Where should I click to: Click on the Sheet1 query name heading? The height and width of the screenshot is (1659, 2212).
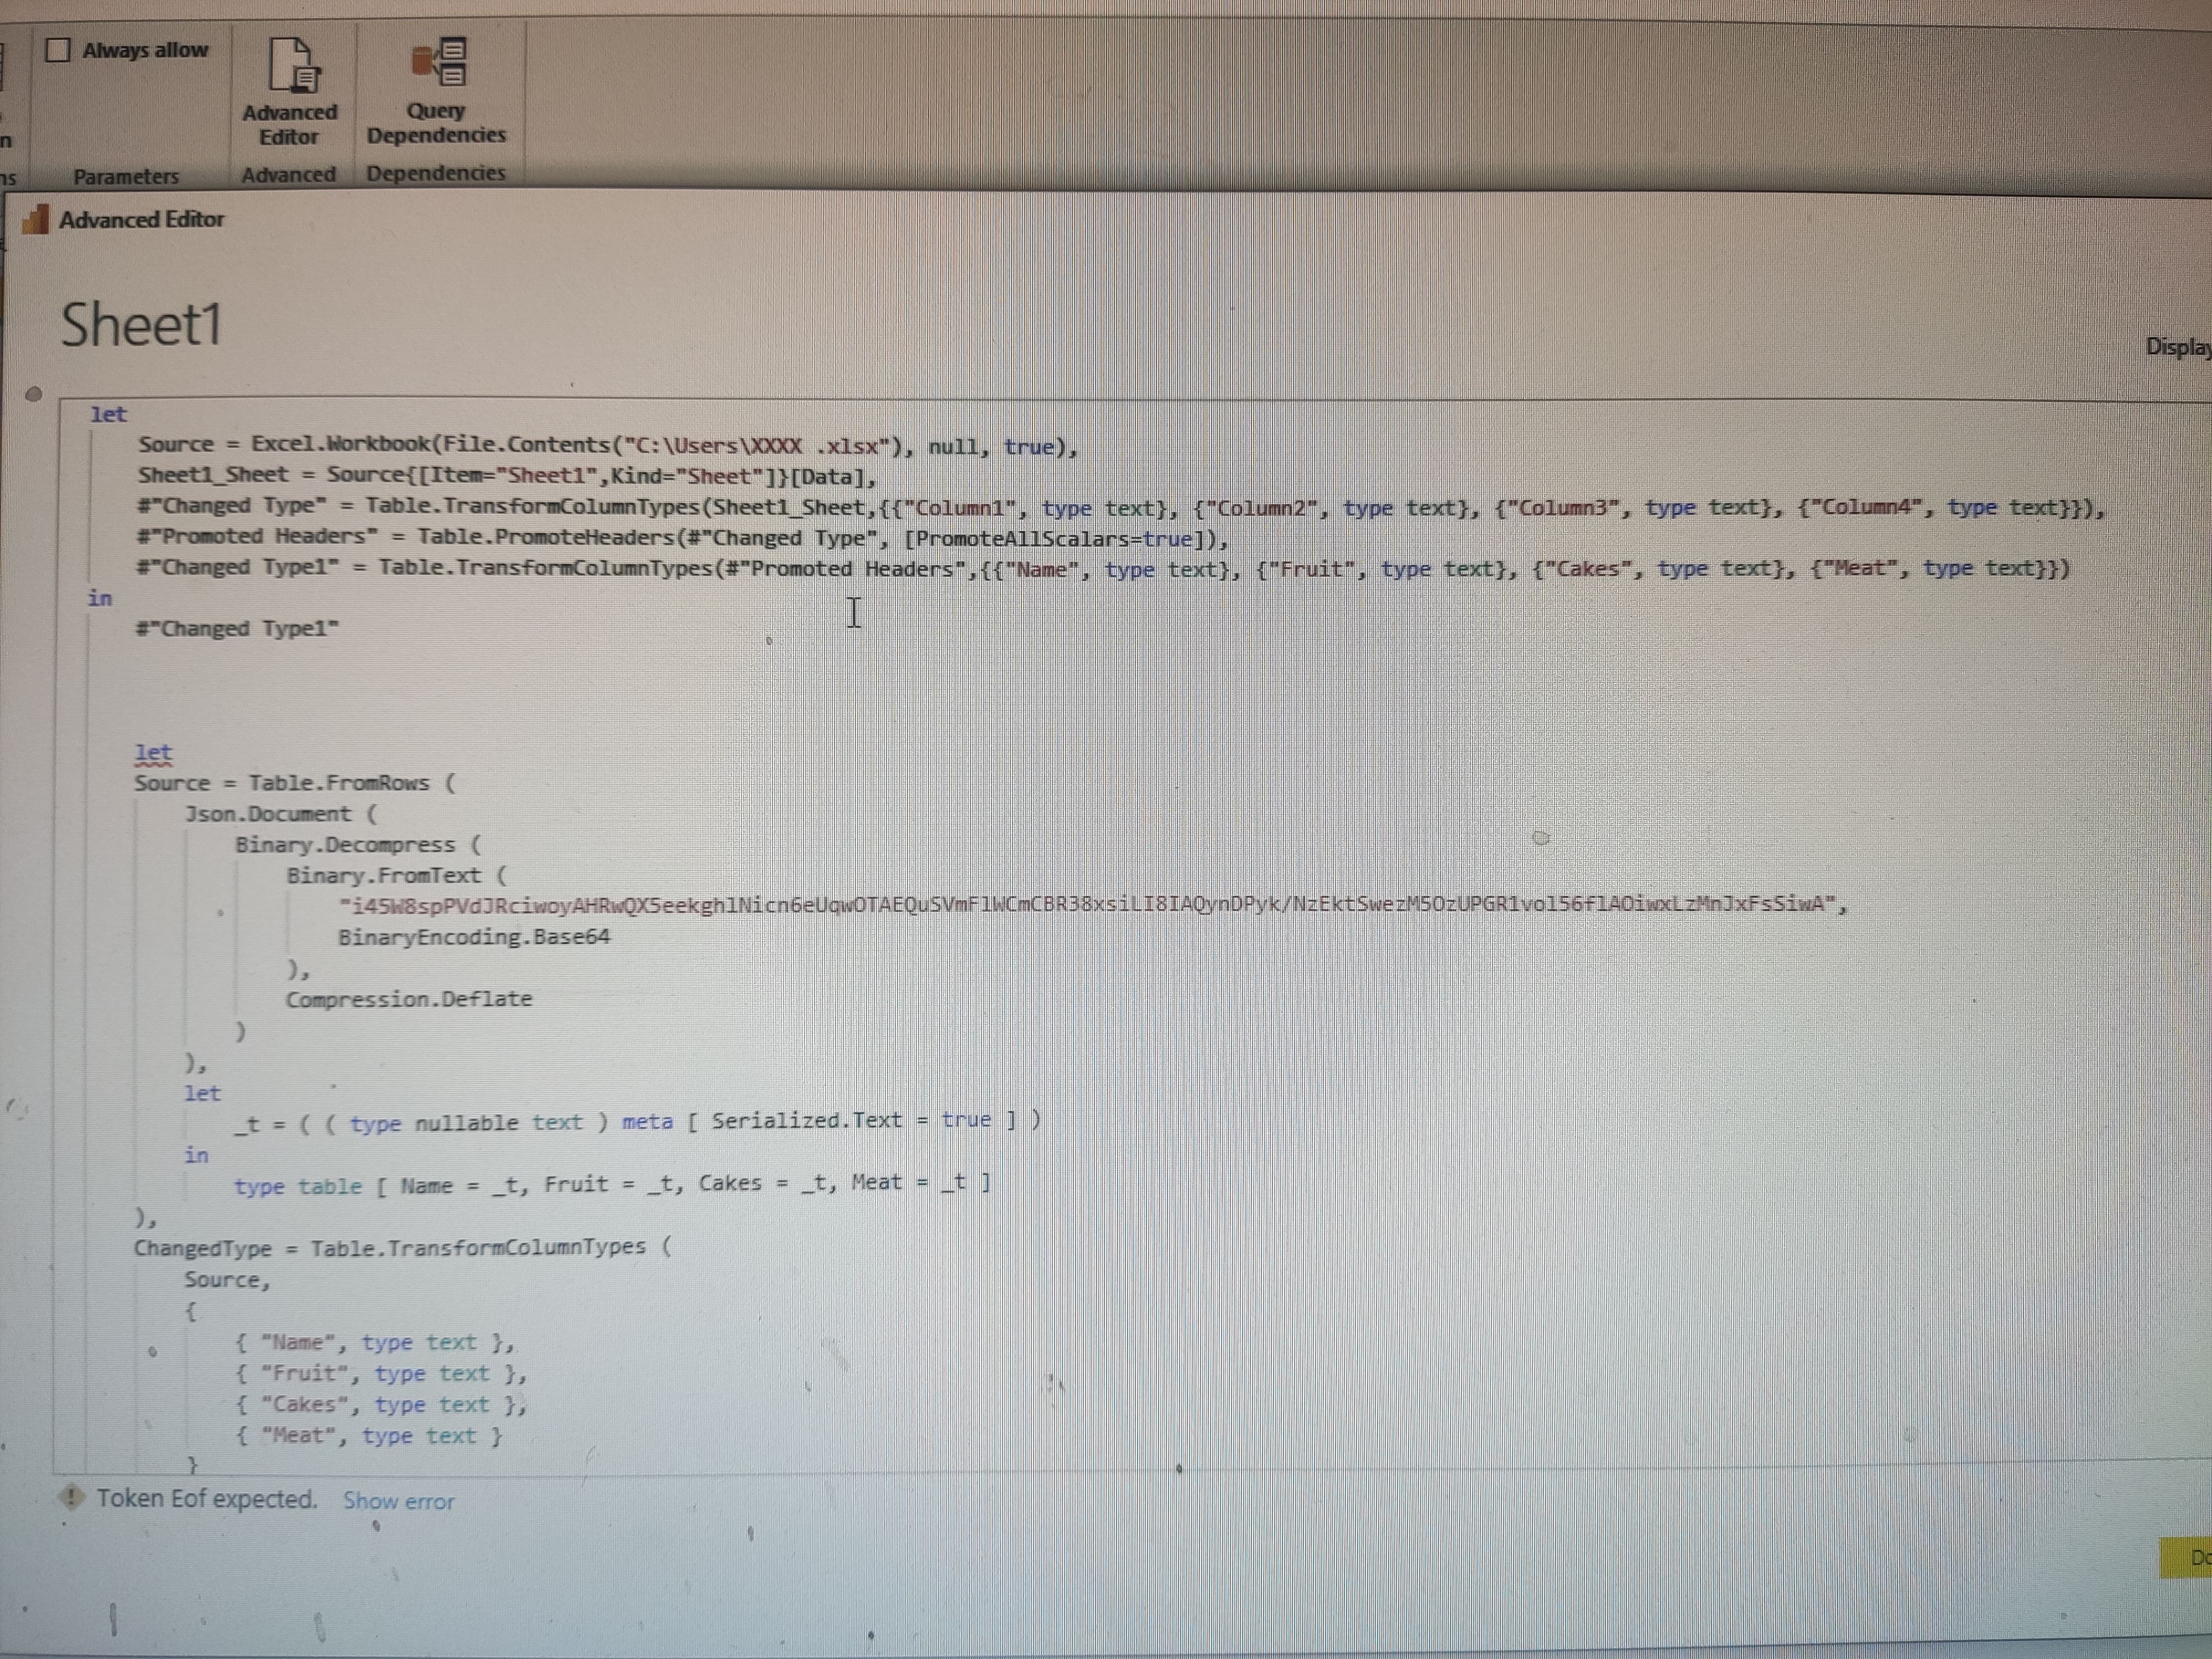[141, 325]
